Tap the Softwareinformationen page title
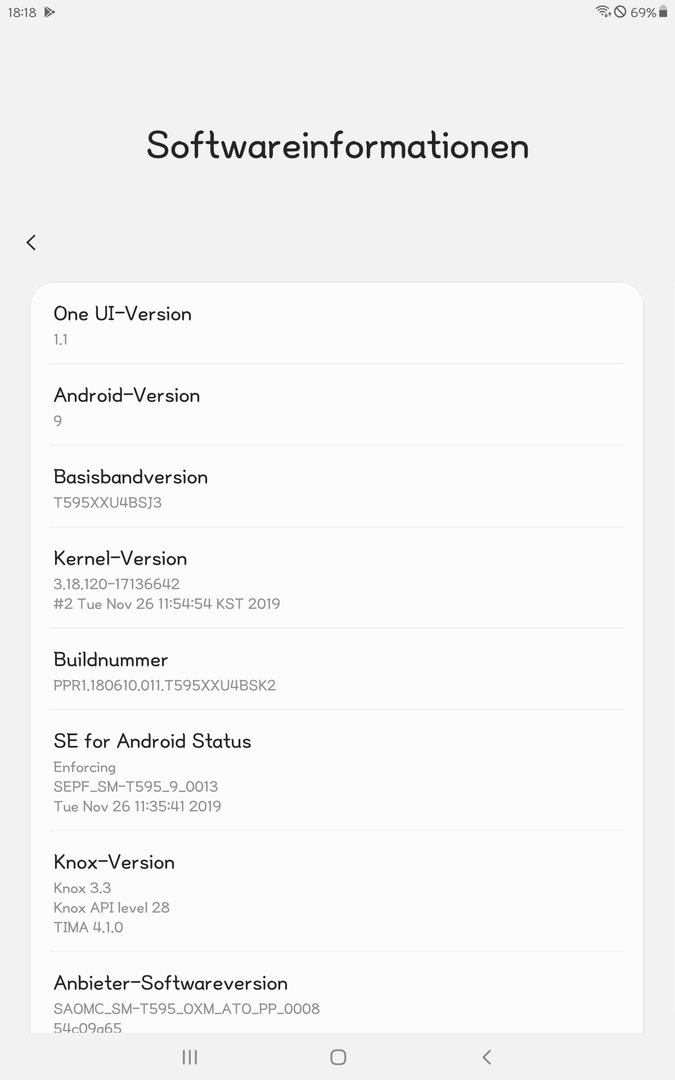675x1080 pixels. point(338,145)
